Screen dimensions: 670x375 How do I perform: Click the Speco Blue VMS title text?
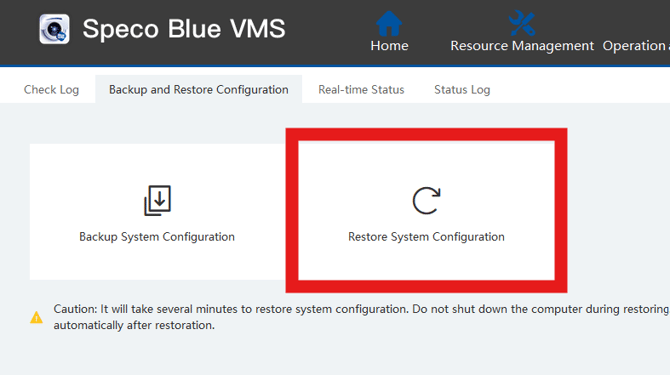(x=184, y=29)
